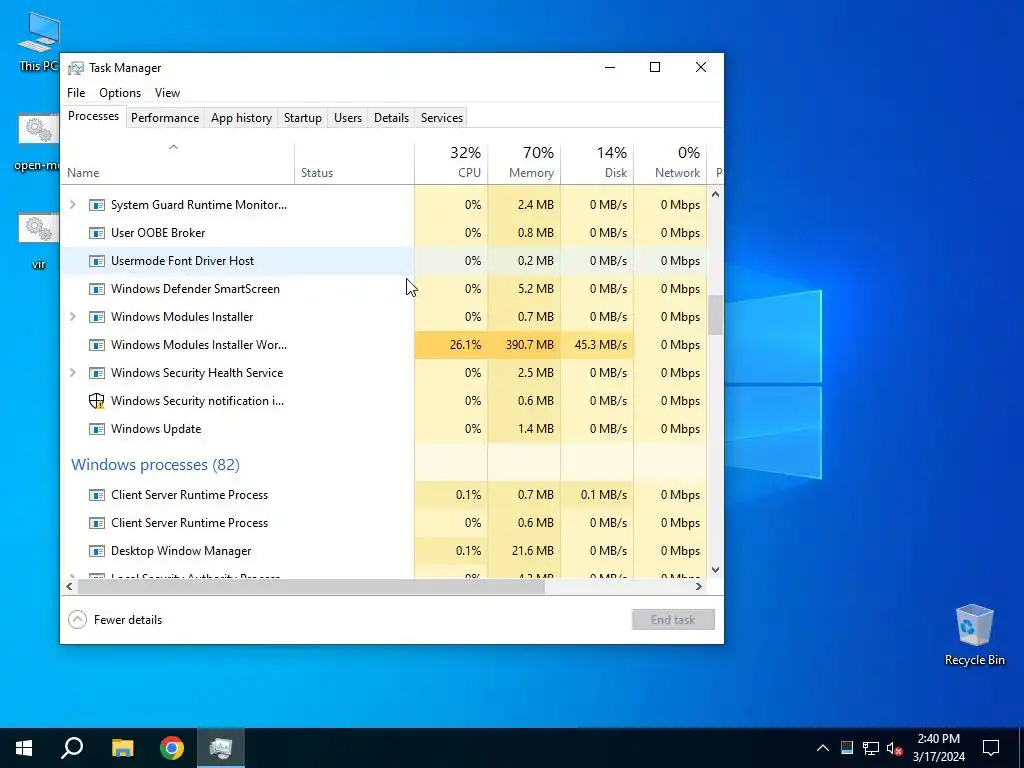This screenshot has width=1024, height=768.
Task: Click the End task button
Action: click(673, 620)
